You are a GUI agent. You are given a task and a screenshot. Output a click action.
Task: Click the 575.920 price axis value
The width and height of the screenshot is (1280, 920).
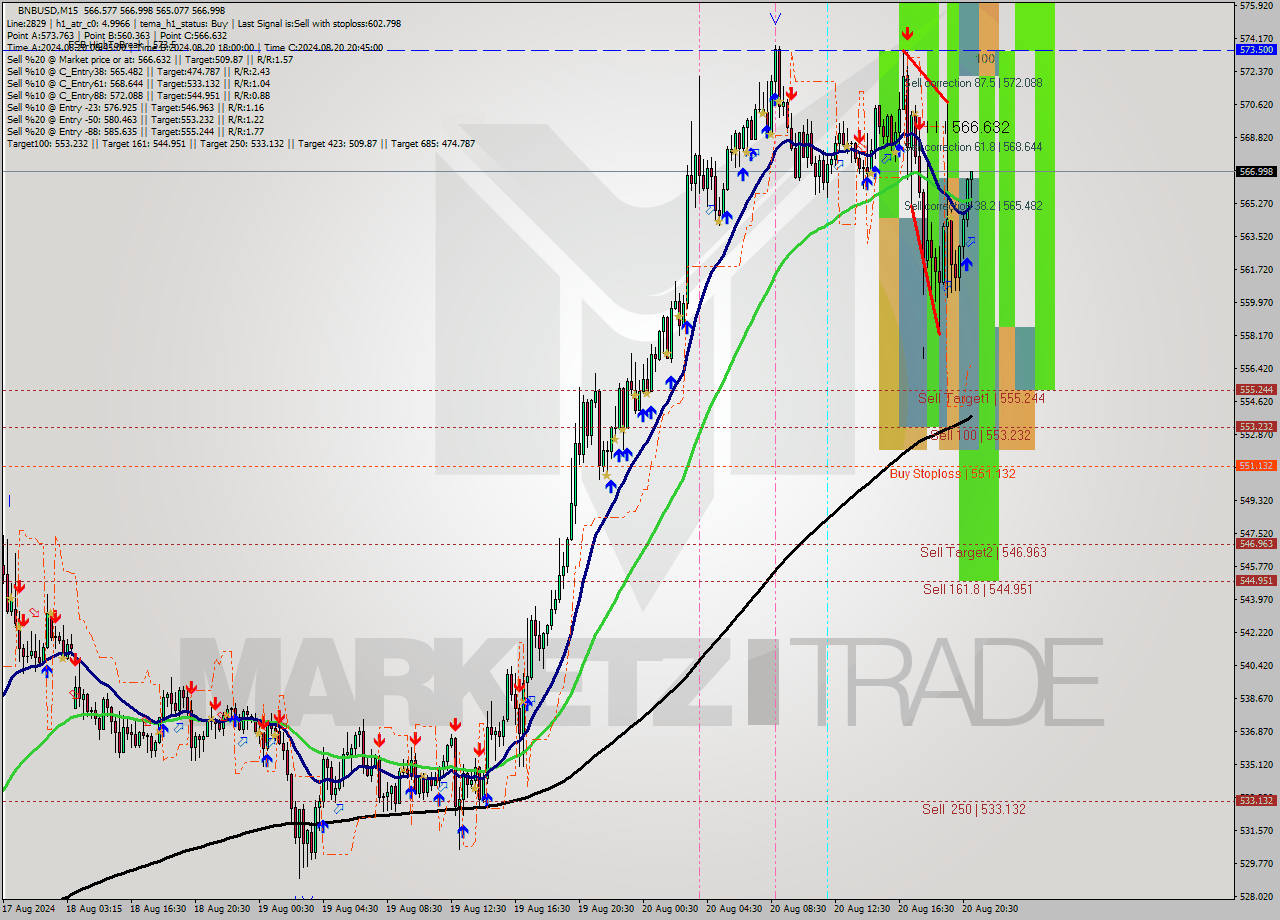point(1256,6)
